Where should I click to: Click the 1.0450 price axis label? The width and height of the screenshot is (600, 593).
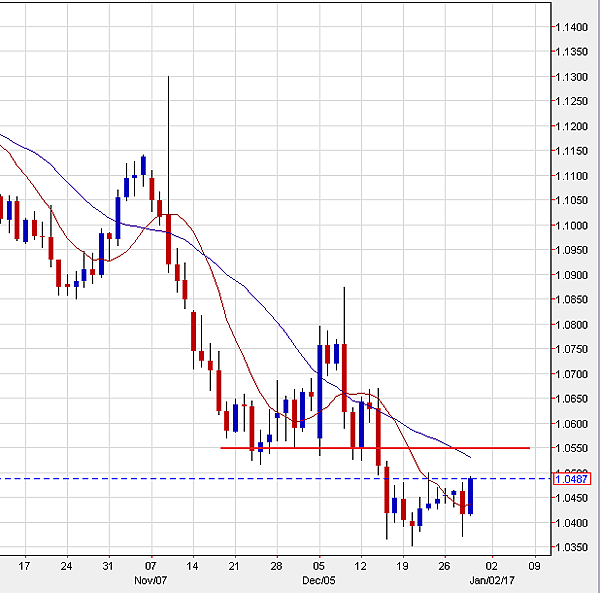pyautogui.click(x=571, y=498)
